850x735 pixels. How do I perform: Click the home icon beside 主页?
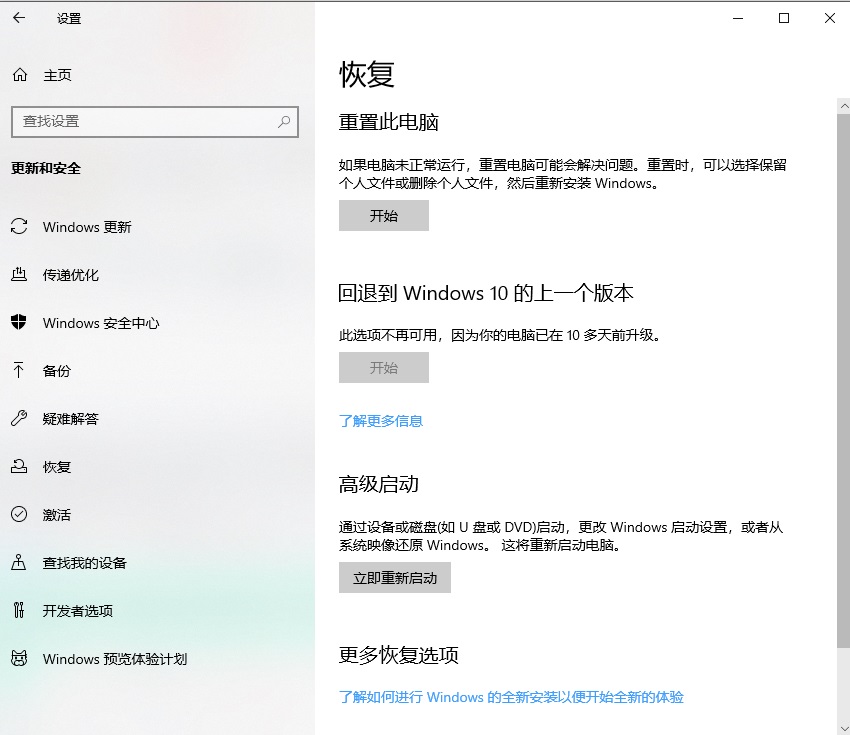tap(20, 75)
